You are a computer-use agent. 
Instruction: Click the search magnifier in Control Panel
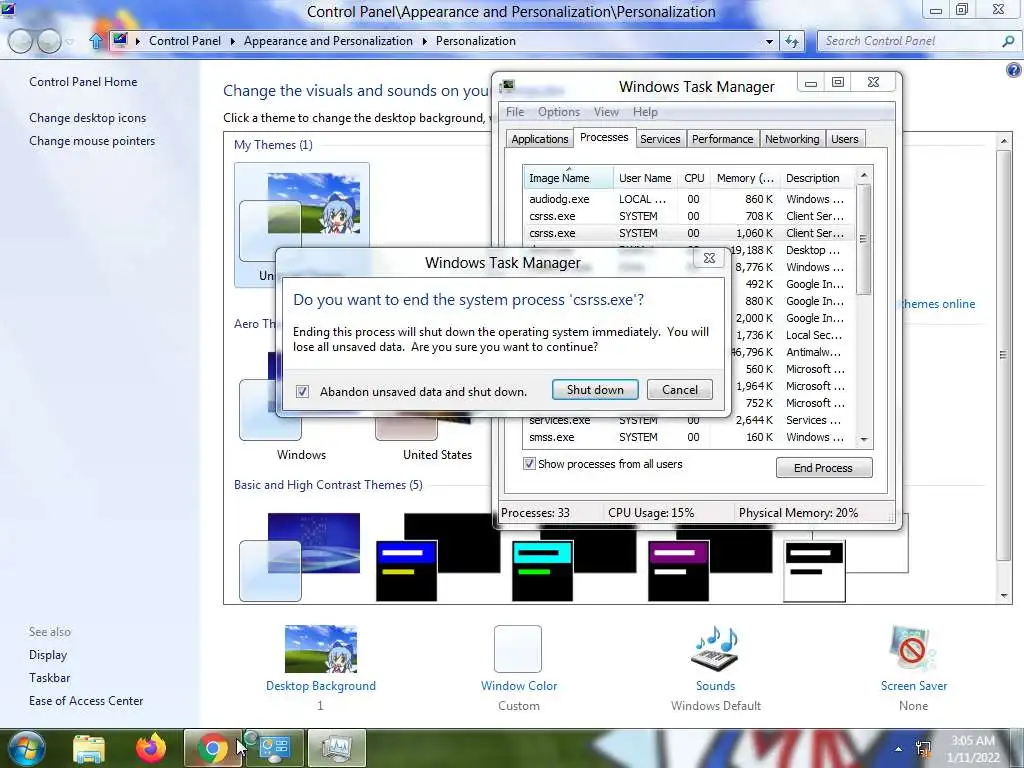pyautogui.click(x=1008, y=41)
